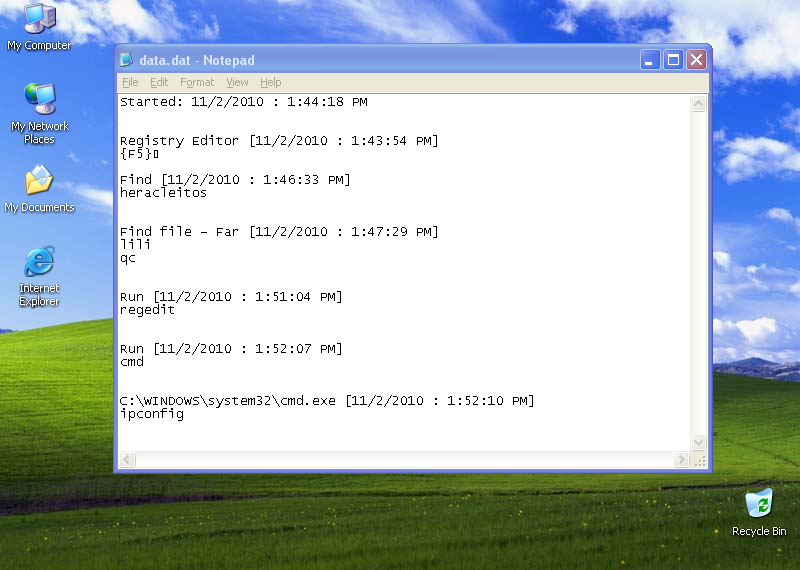Select the My Documents folder icon
Screen dimensions: 800x570
(39, 188)
